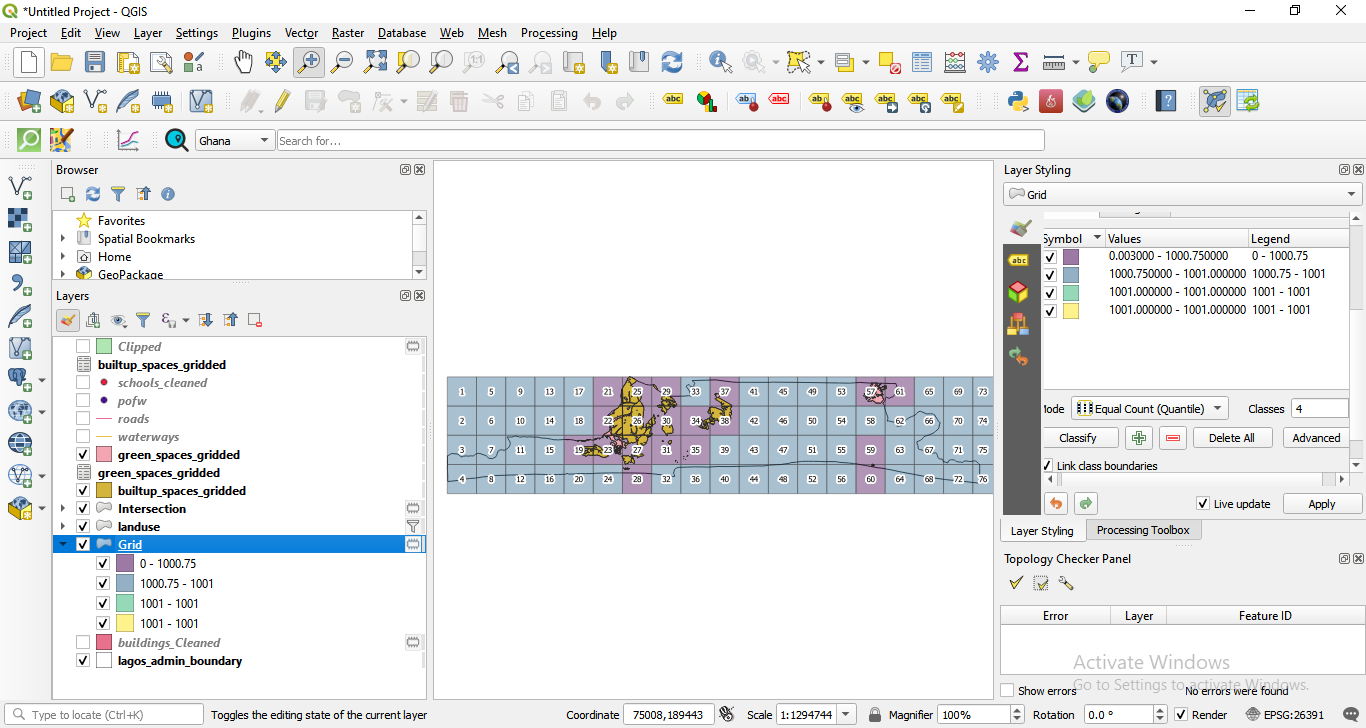The width and height of the screenshot is (1366, 728).
Task: Expand the Home node in Browser
Action: (63, 257)
